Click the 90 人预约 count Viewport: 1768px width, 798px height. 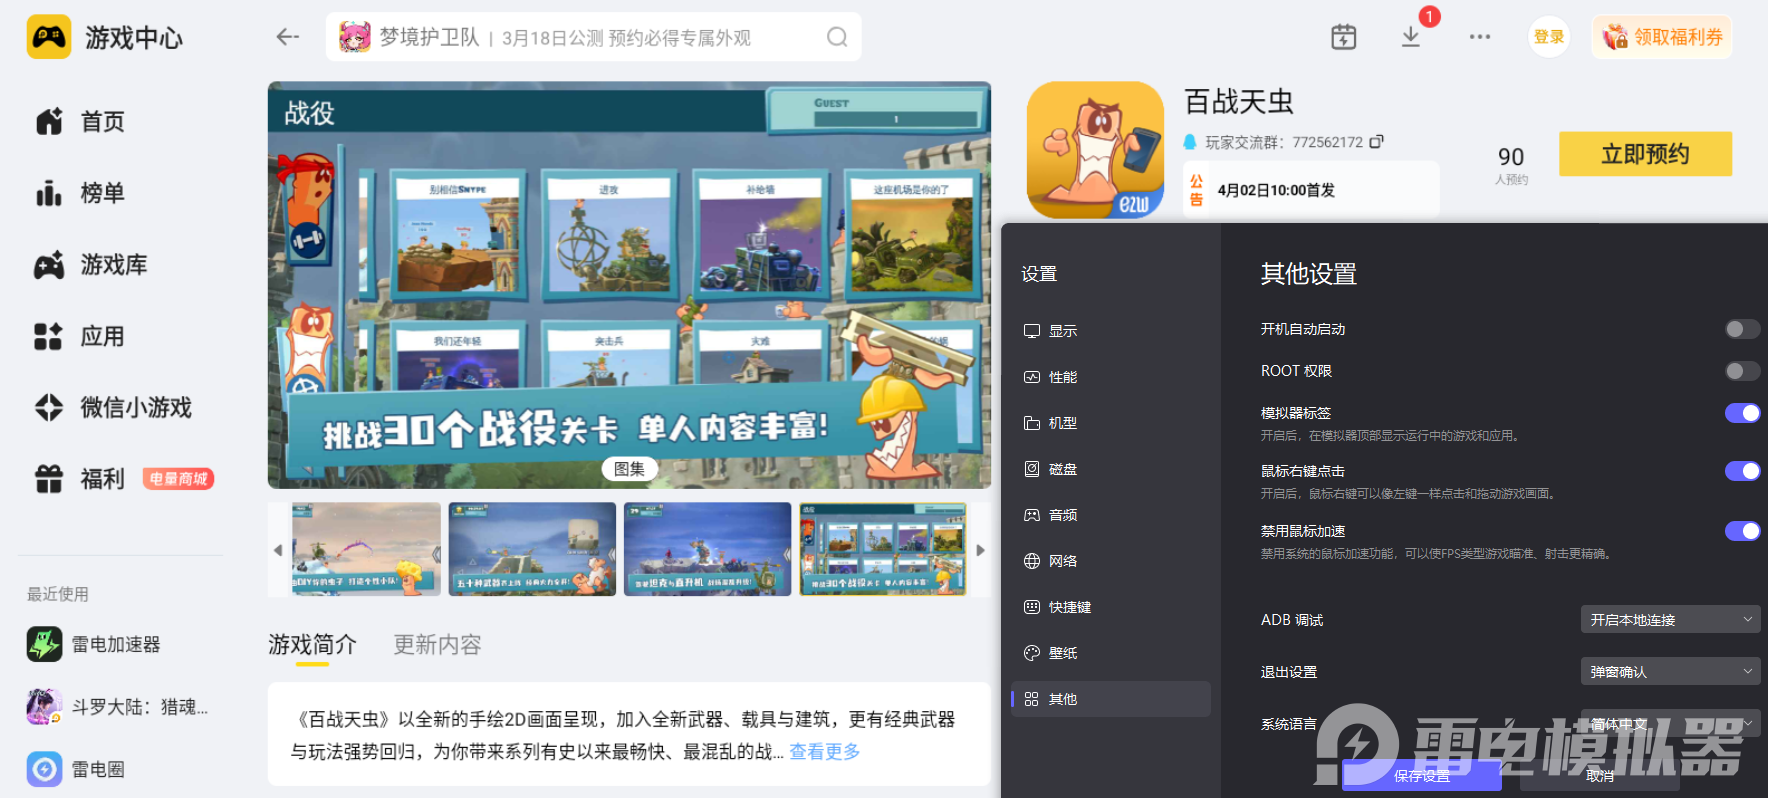coord(1511,165)
